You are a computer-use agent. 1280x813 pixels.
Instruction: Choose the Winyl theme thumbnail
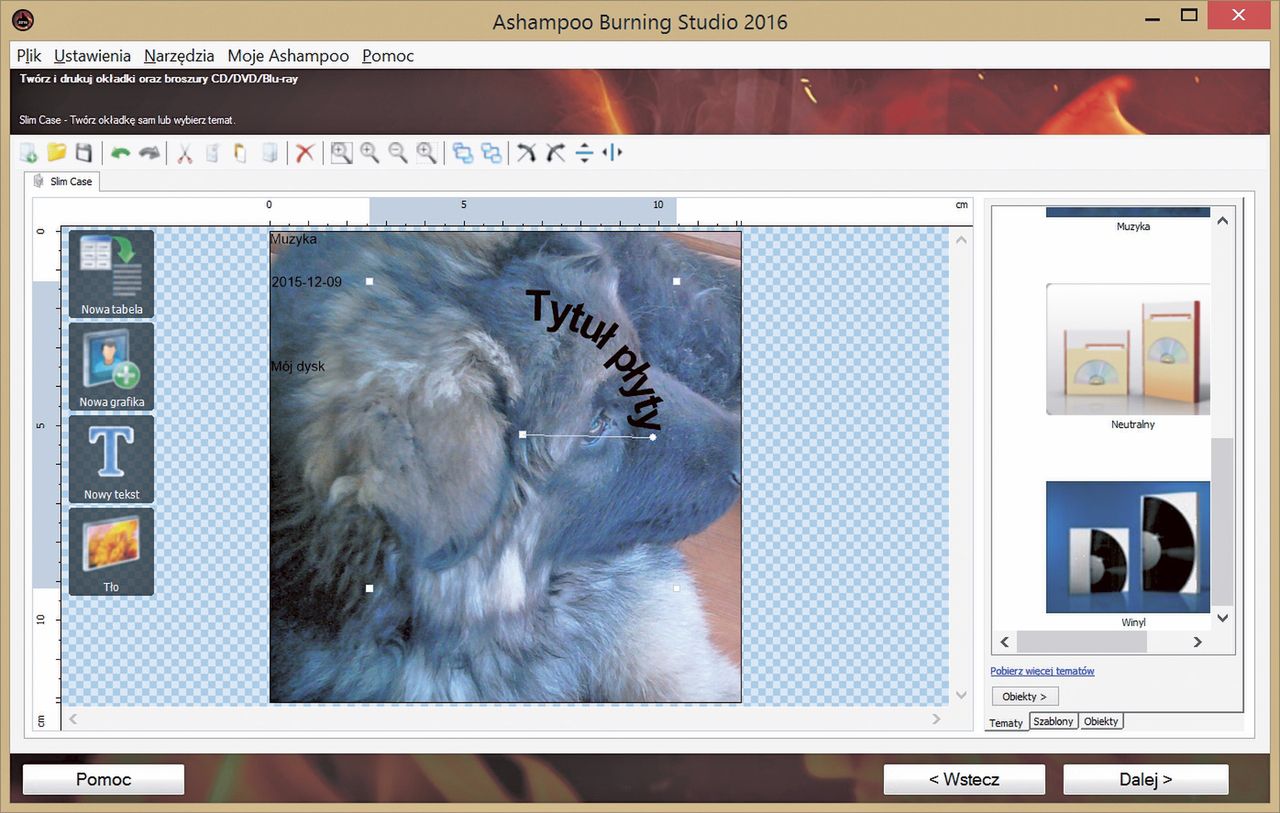[x=1128, y=547]
